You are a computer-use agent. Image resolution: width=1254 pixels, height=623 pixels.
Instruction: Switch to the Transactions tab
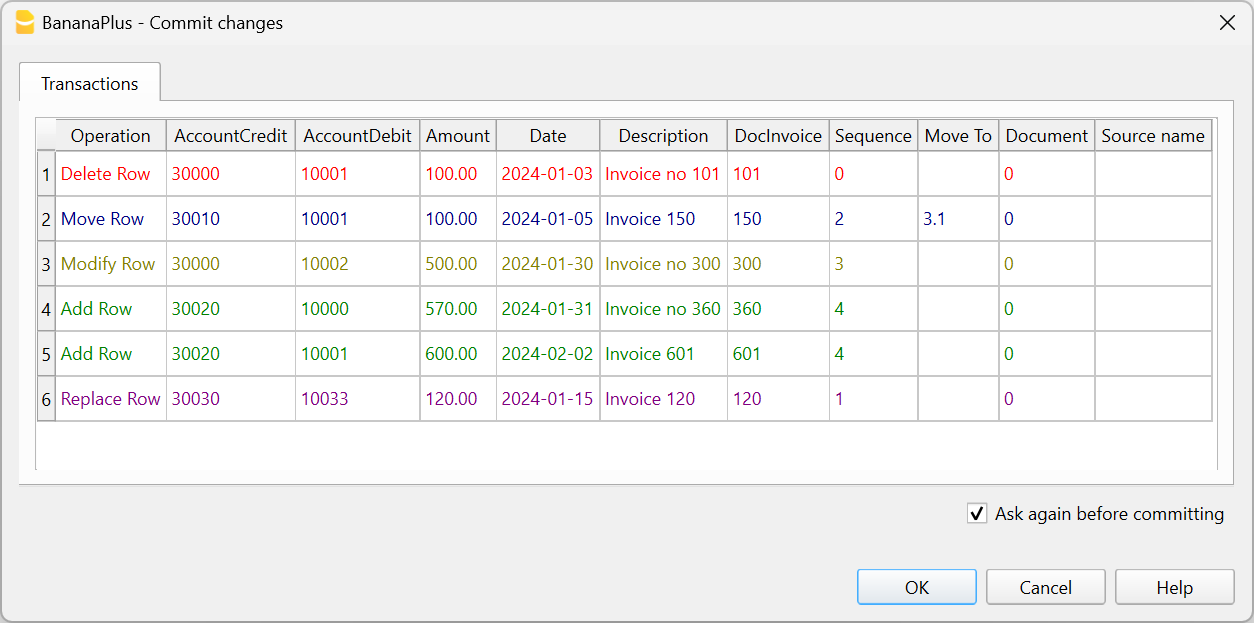(90, 84)
